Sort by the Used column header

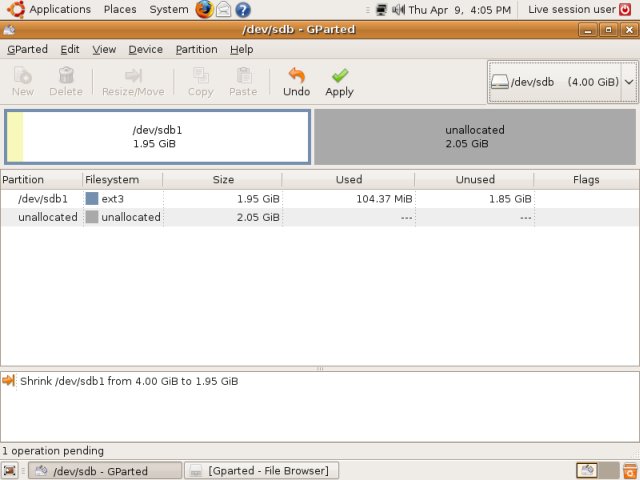pyautogui.click(x=348, y=180)
